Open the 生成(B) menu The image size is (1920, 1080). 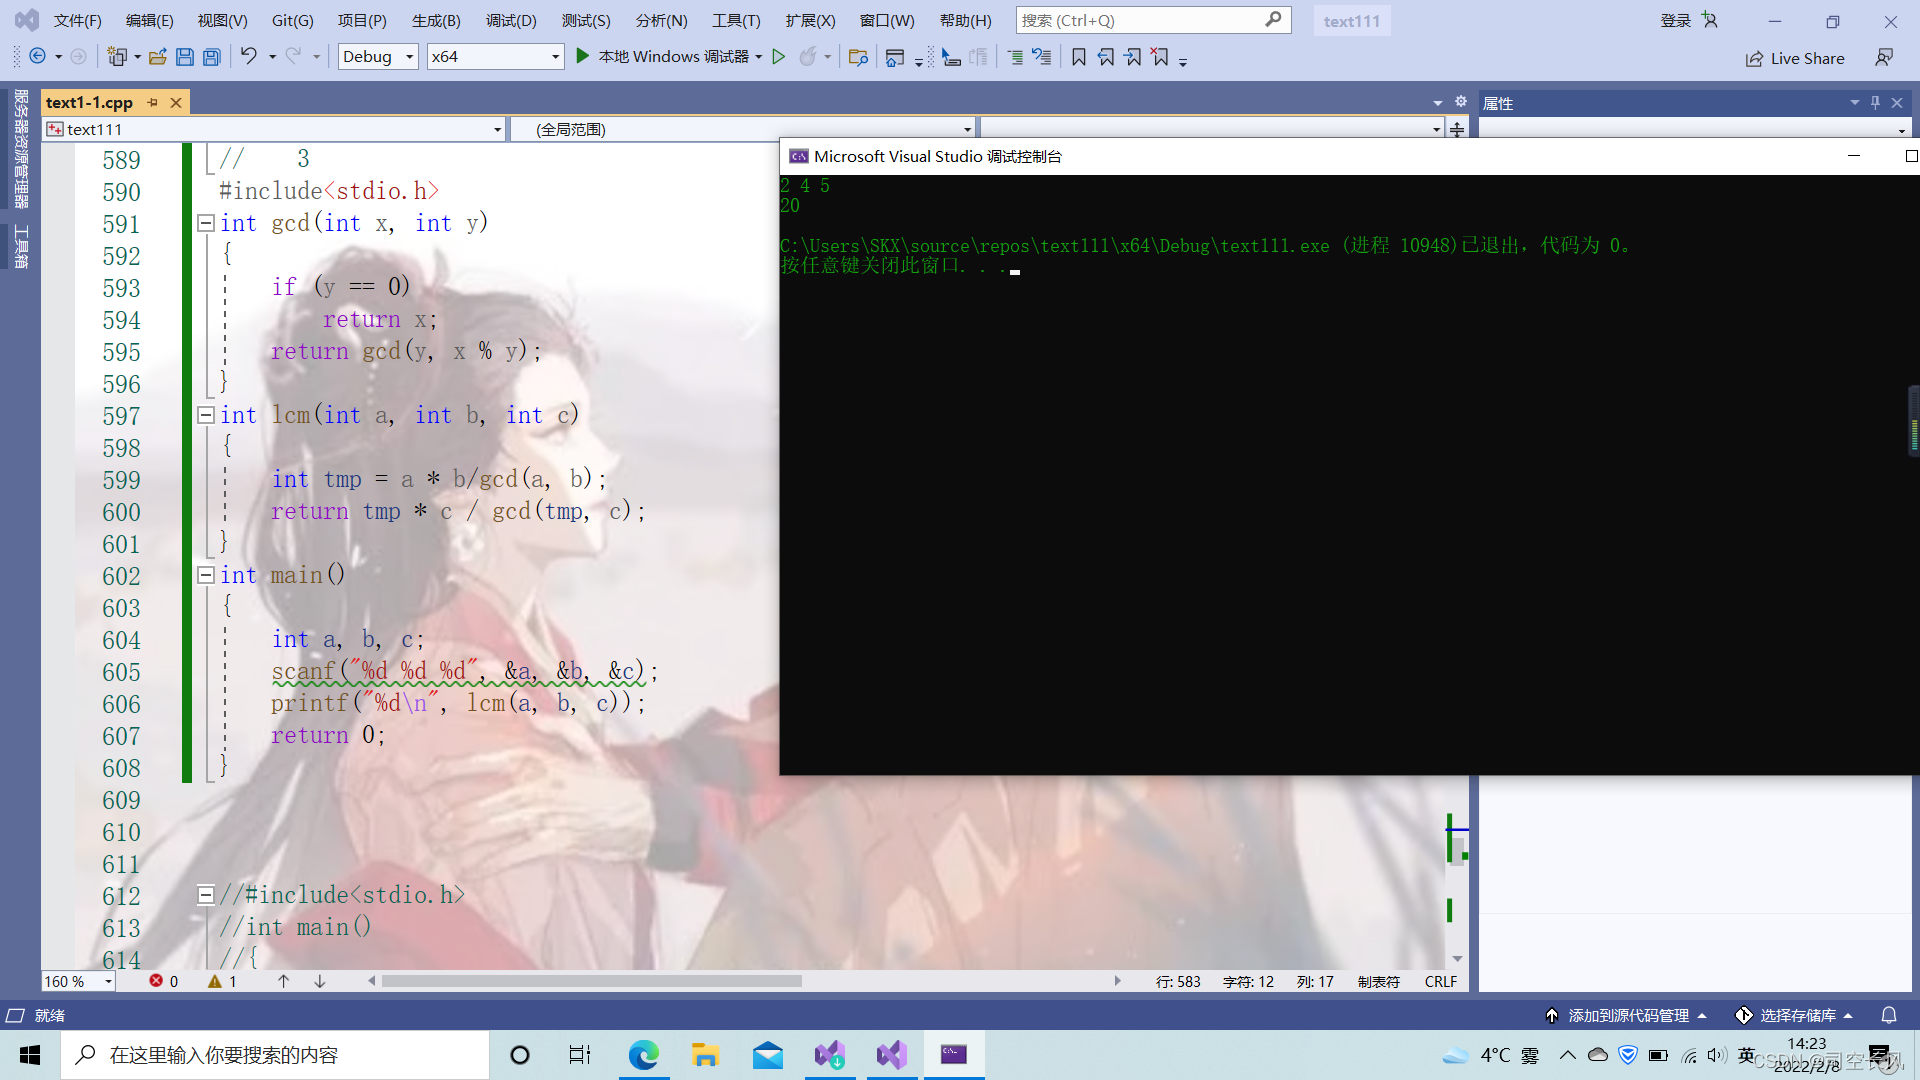[x=436, y=20]
